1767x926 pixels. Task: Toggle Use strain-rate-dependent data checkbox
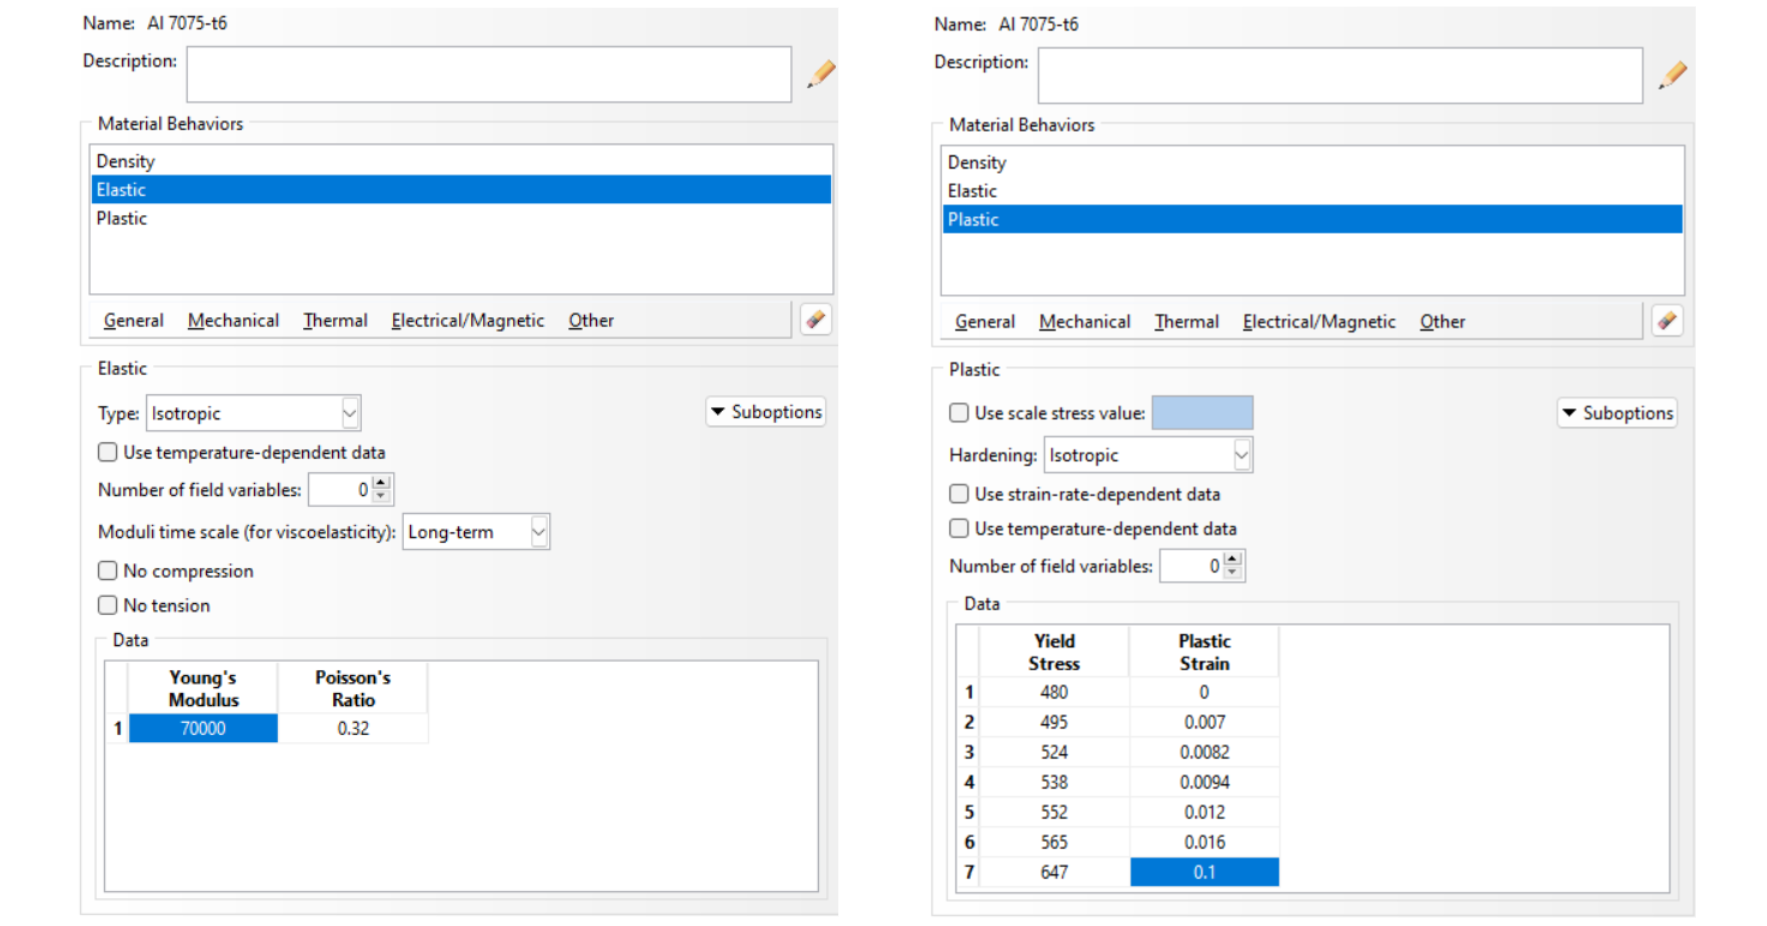(x=959, y=494)
